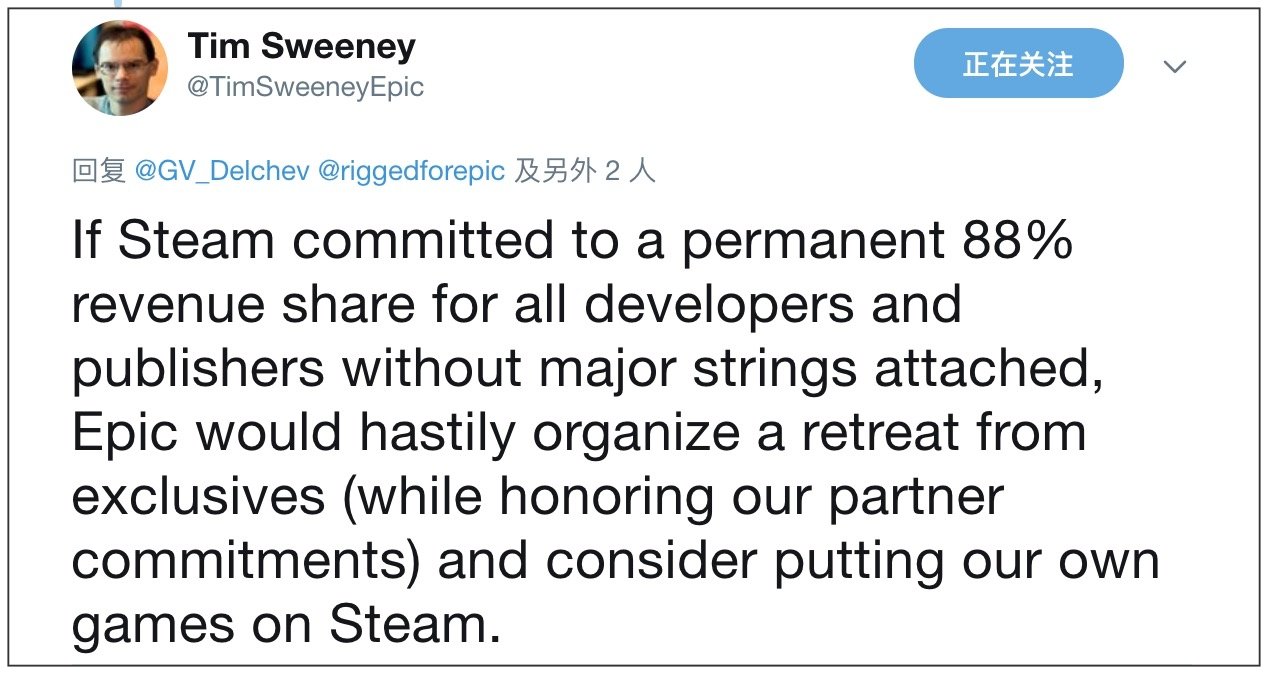1268x674 pixels.
Task: Open the @TimSweeneyEpic handle link
Action: pyautogui.click(x=306, y=87)
